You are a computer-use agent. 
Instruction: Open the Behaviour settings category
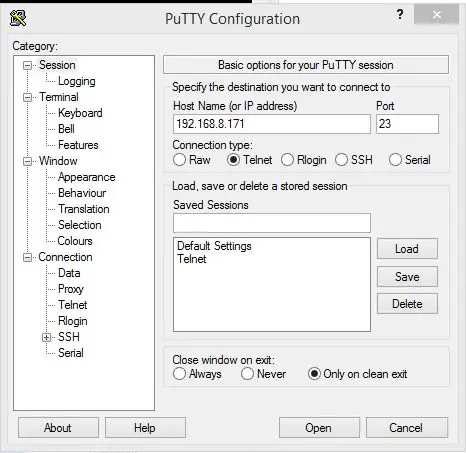coord(82,193)
